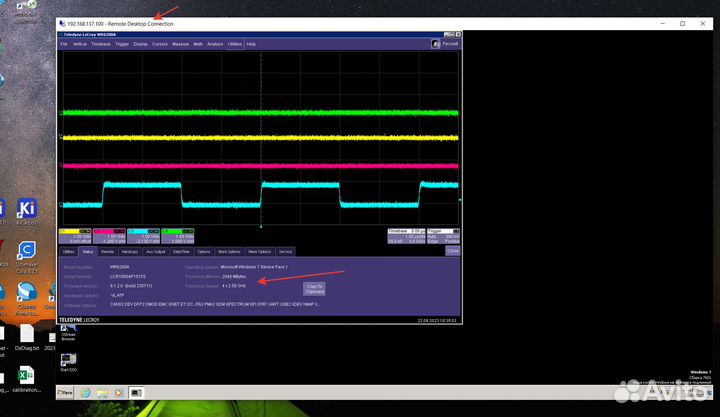Open the Start DSO desktop shortcut

click(x=68, y=362)
